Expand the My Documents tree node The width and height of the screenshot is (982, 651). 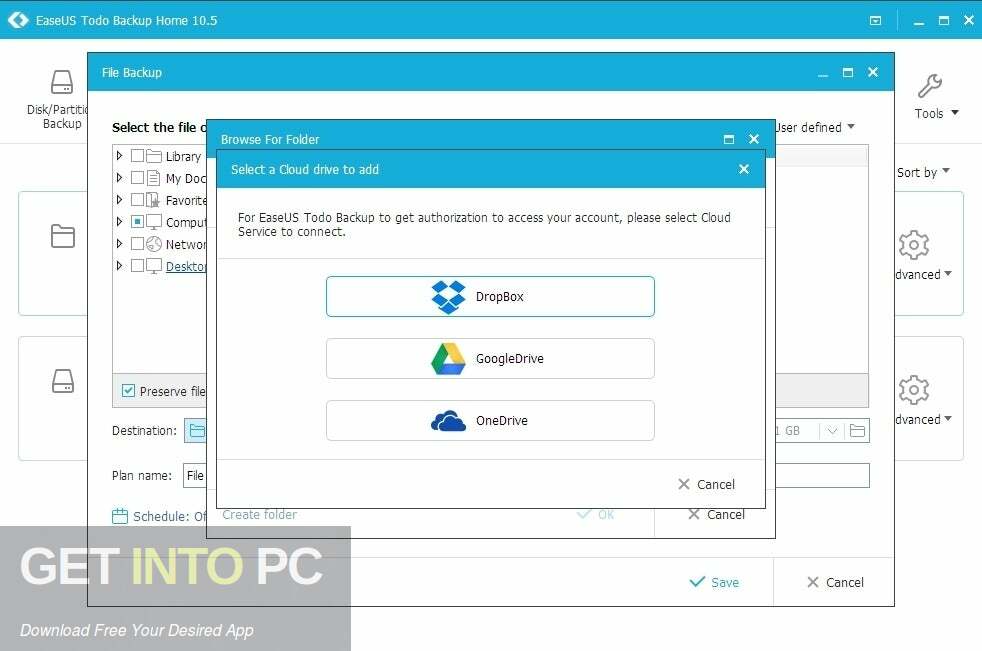tap(119, 178)
